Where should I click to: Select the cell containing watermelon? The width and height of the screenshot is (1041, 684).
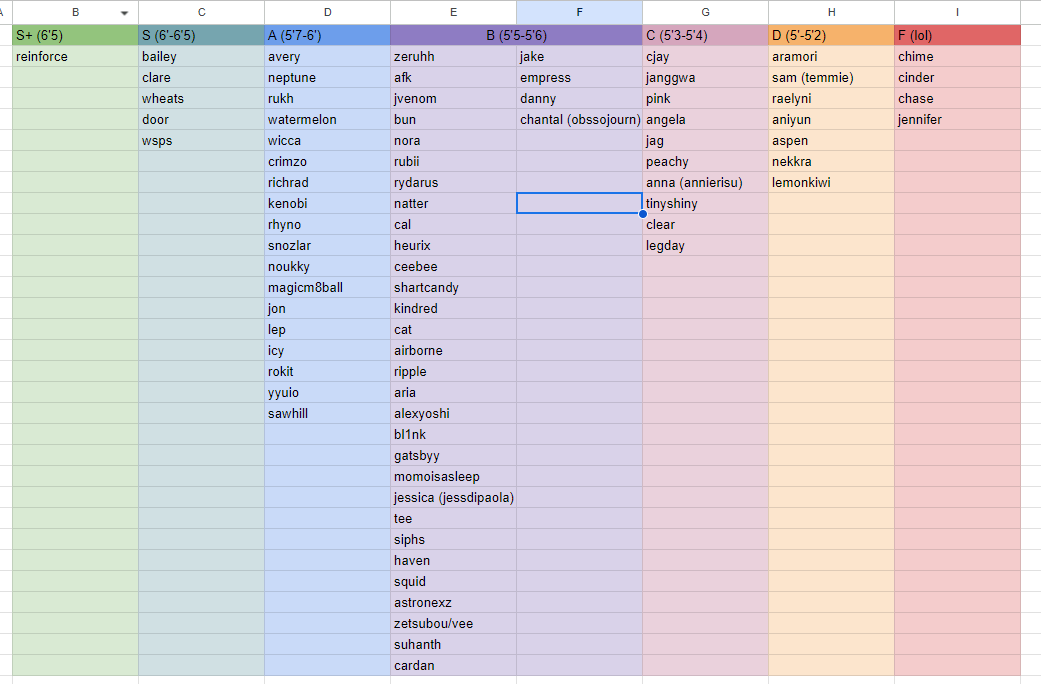[327, 120]
